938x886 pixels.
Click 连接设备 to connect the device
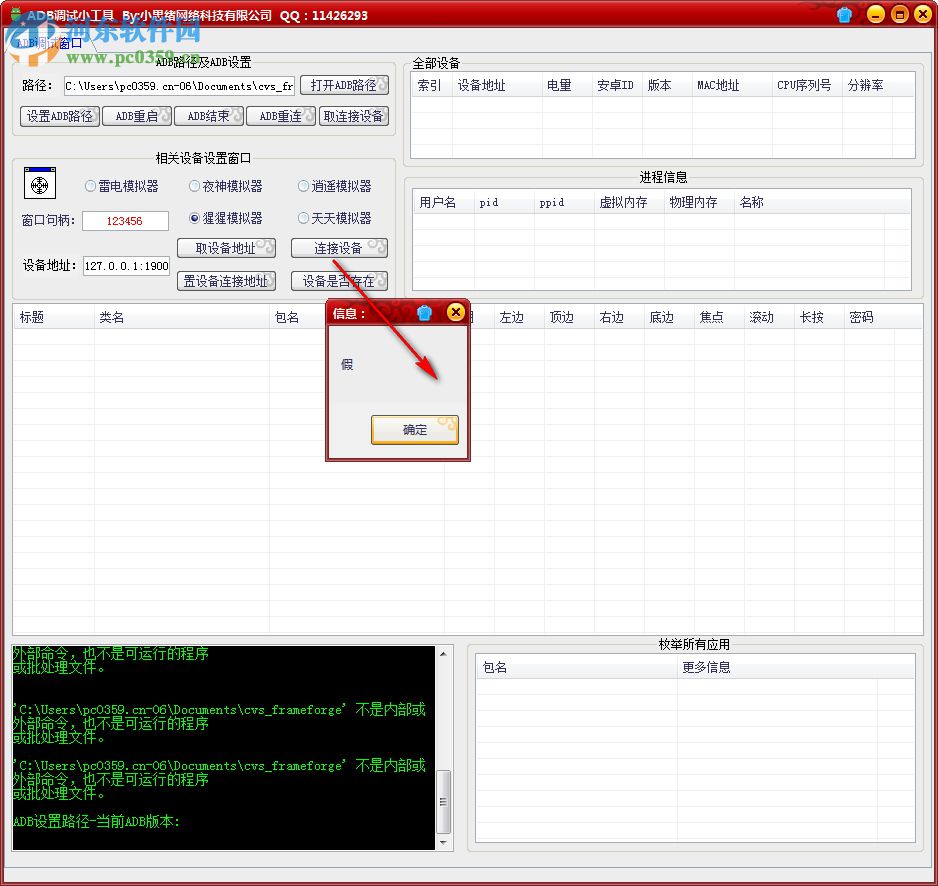(337, 247)
